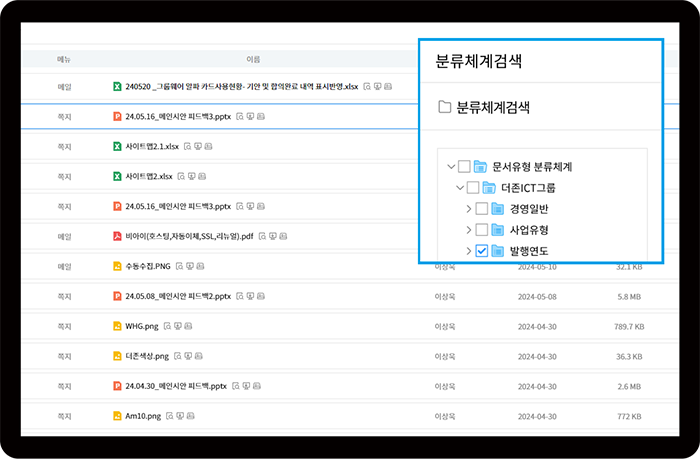Click the image file icon of WHG.png

tap(117, 326)
